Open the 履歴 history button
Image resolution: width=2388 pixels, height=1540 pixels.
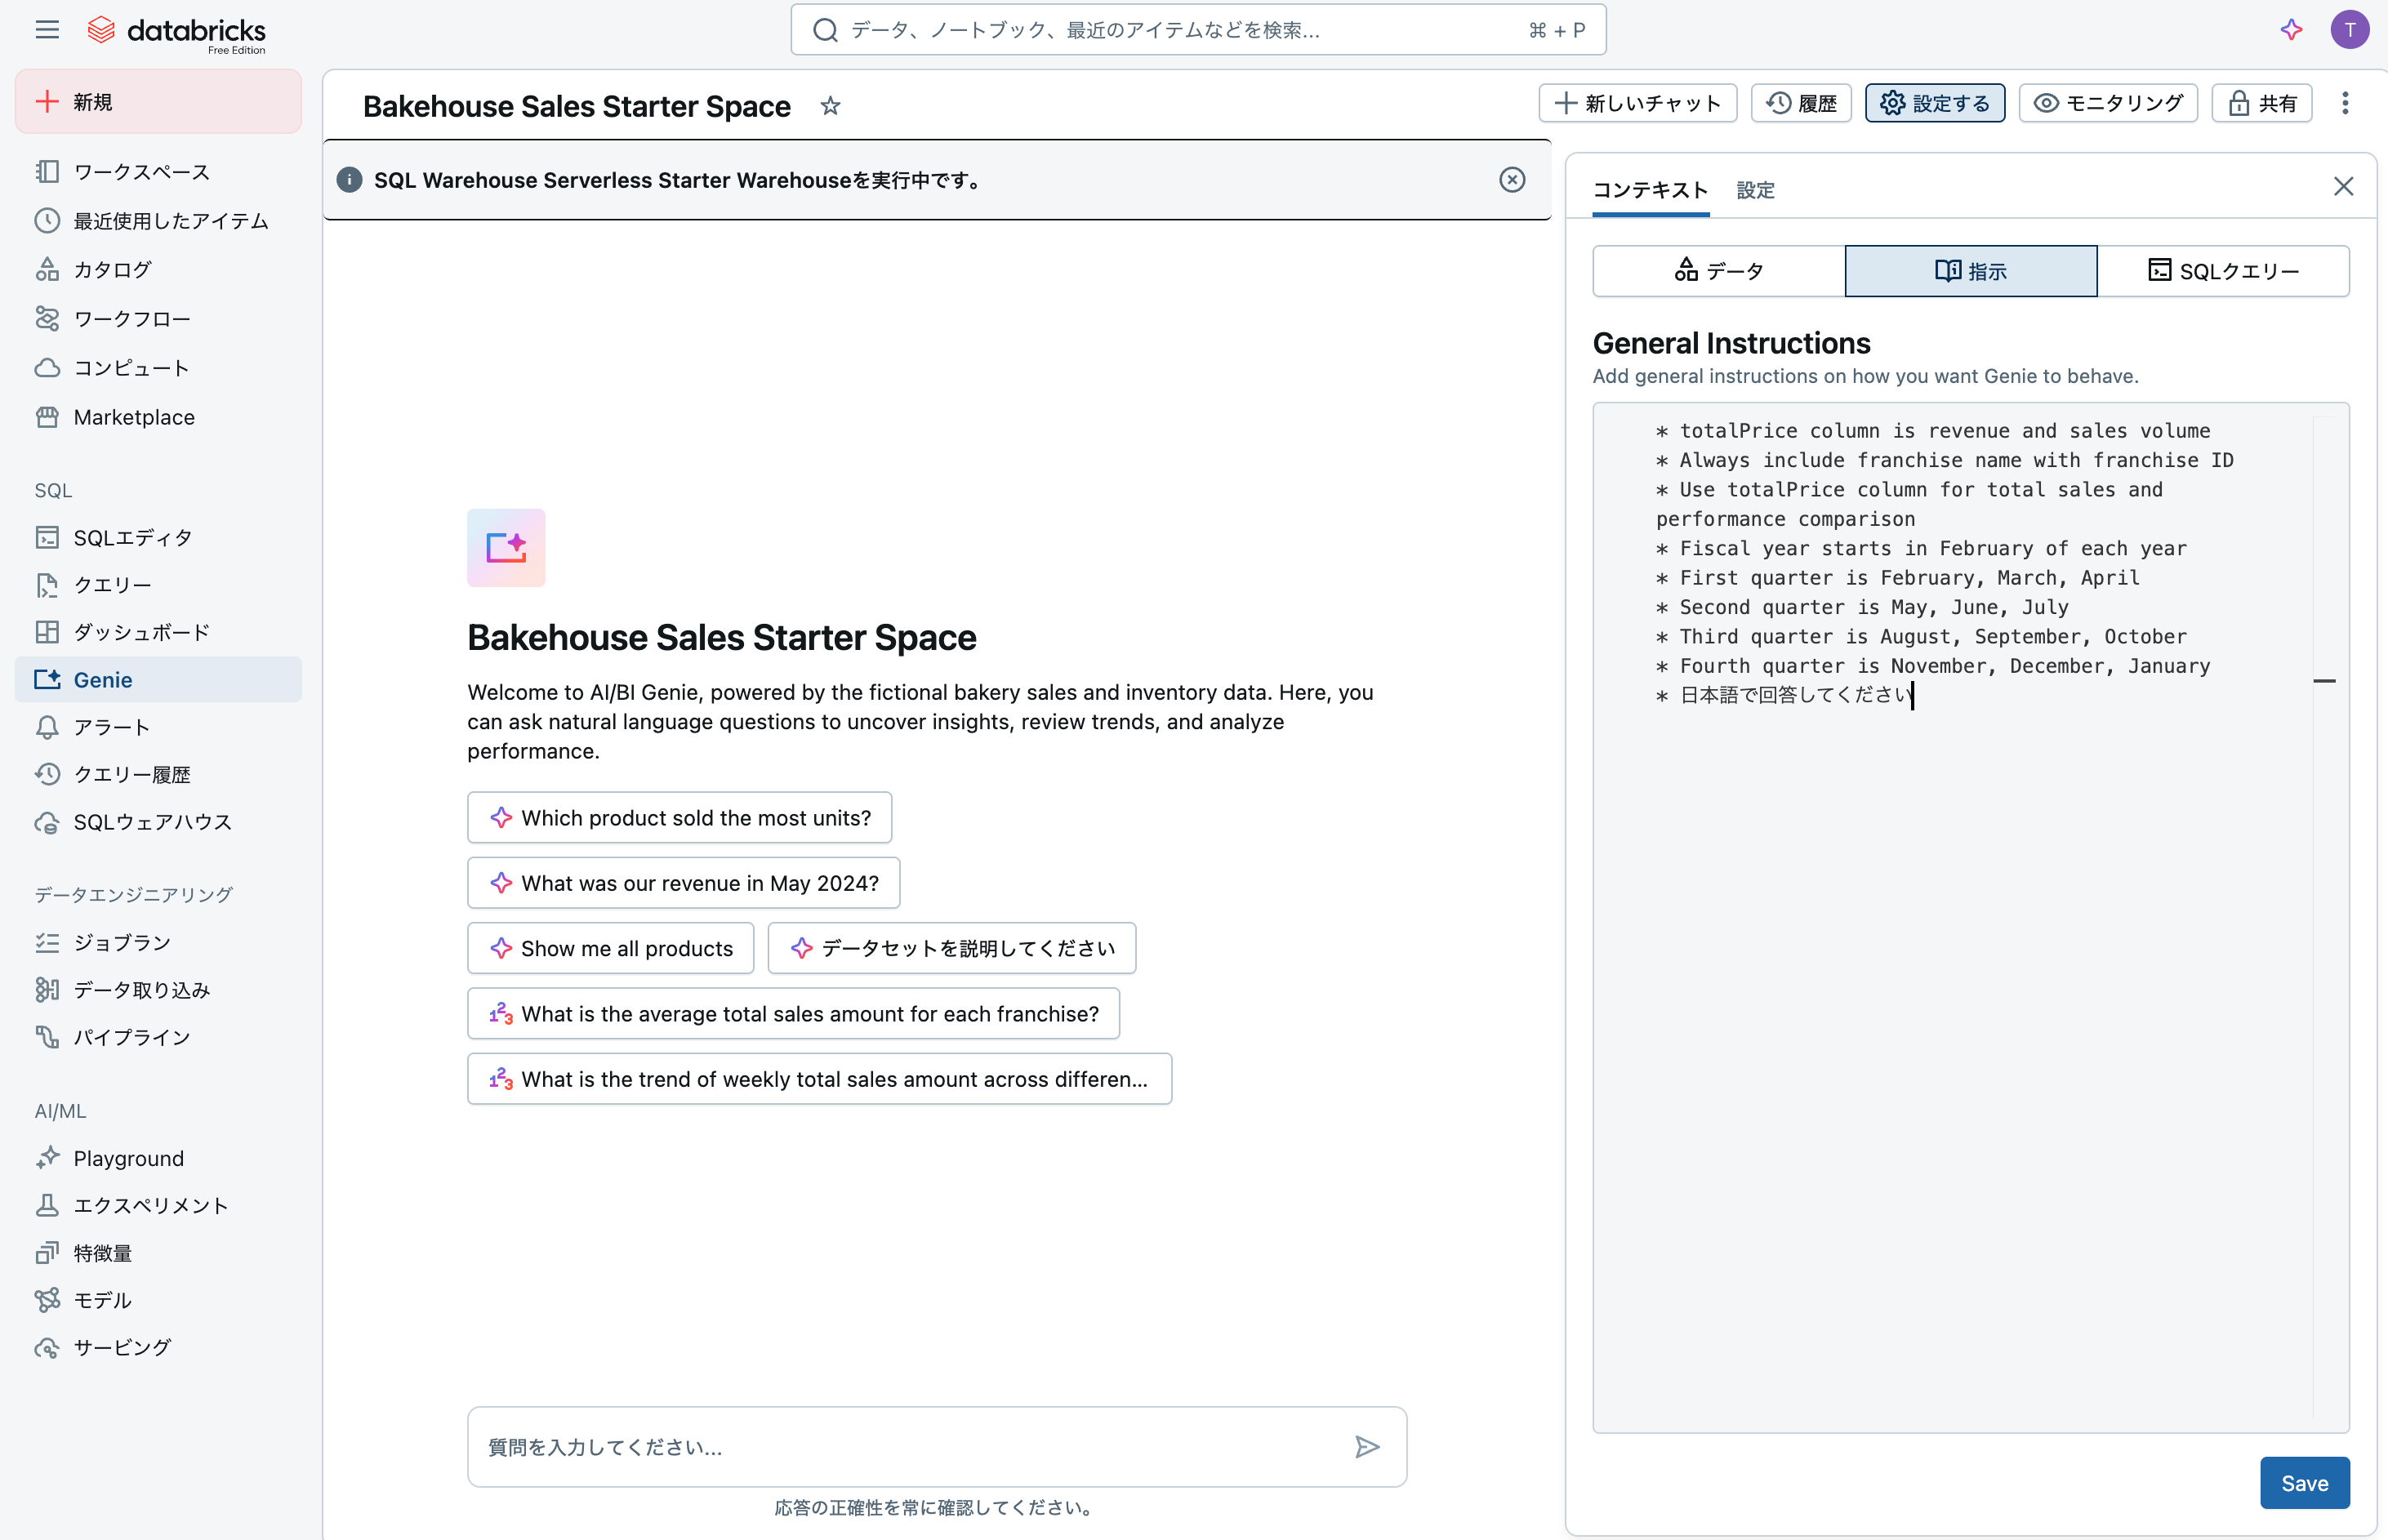coord(1801,103)
